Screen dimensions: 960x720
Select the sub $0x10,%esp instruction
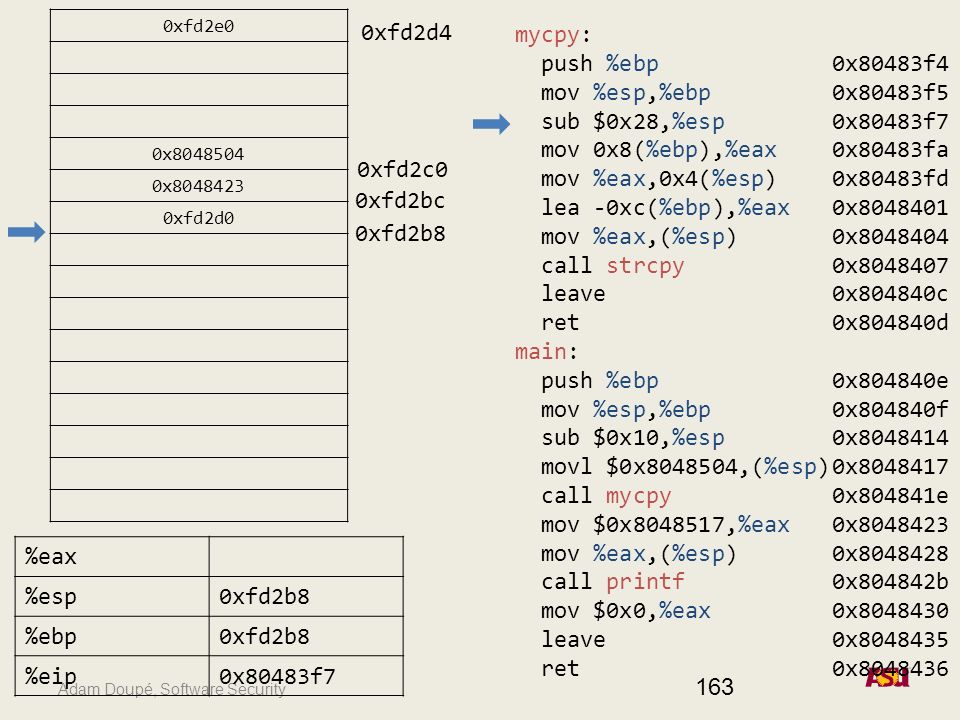[x=632, y=438]
